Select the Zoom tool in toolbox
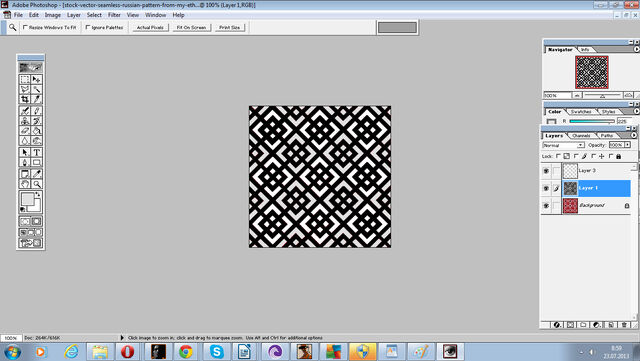This screenshot has height=361, width=640. coord(37,184)
